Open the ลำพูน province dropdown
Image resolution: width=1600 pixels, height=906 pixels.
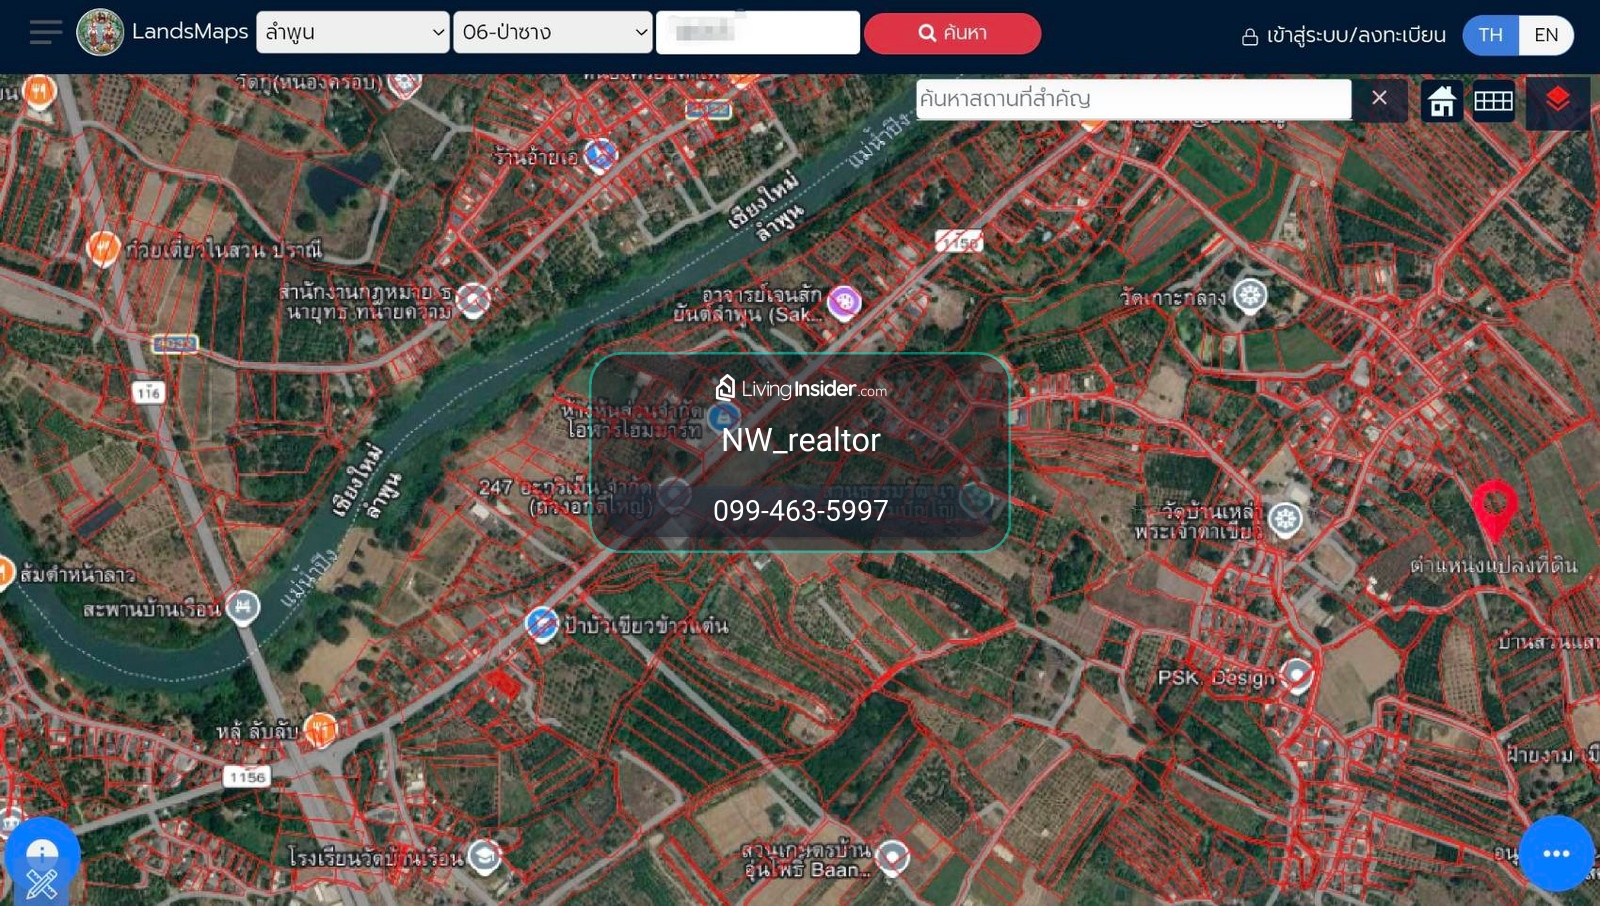(353, 32)
